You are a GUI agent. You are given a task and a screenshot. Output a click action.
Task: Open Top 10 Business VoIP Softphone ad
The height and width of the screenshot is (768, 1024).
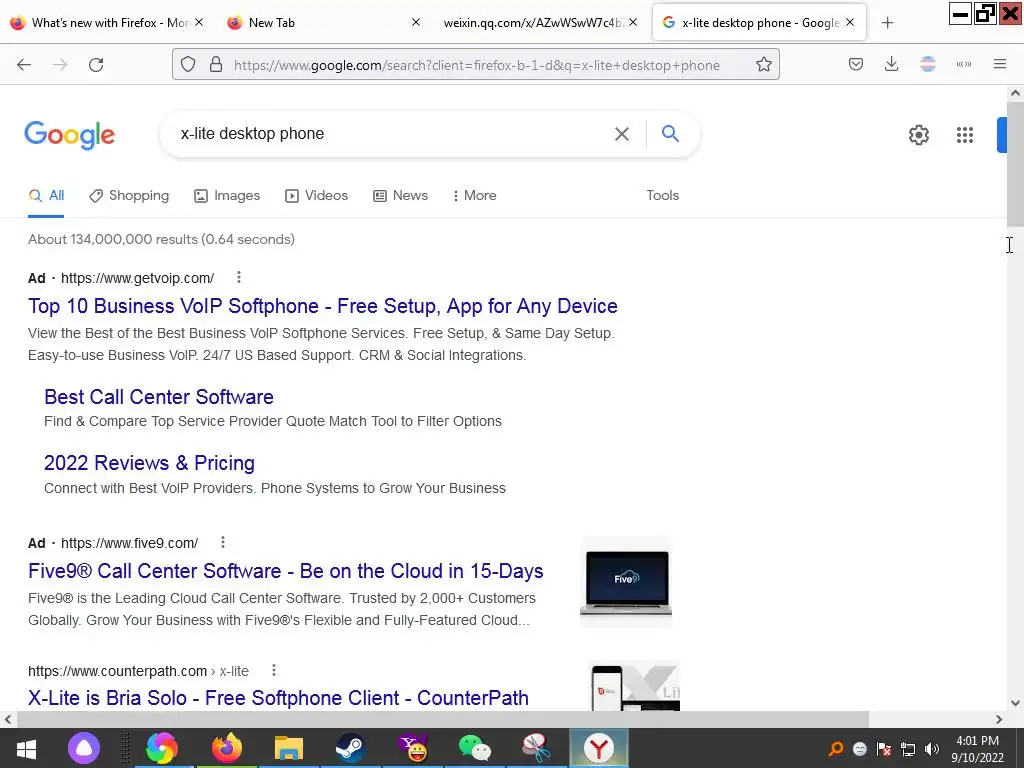[323, 306]
